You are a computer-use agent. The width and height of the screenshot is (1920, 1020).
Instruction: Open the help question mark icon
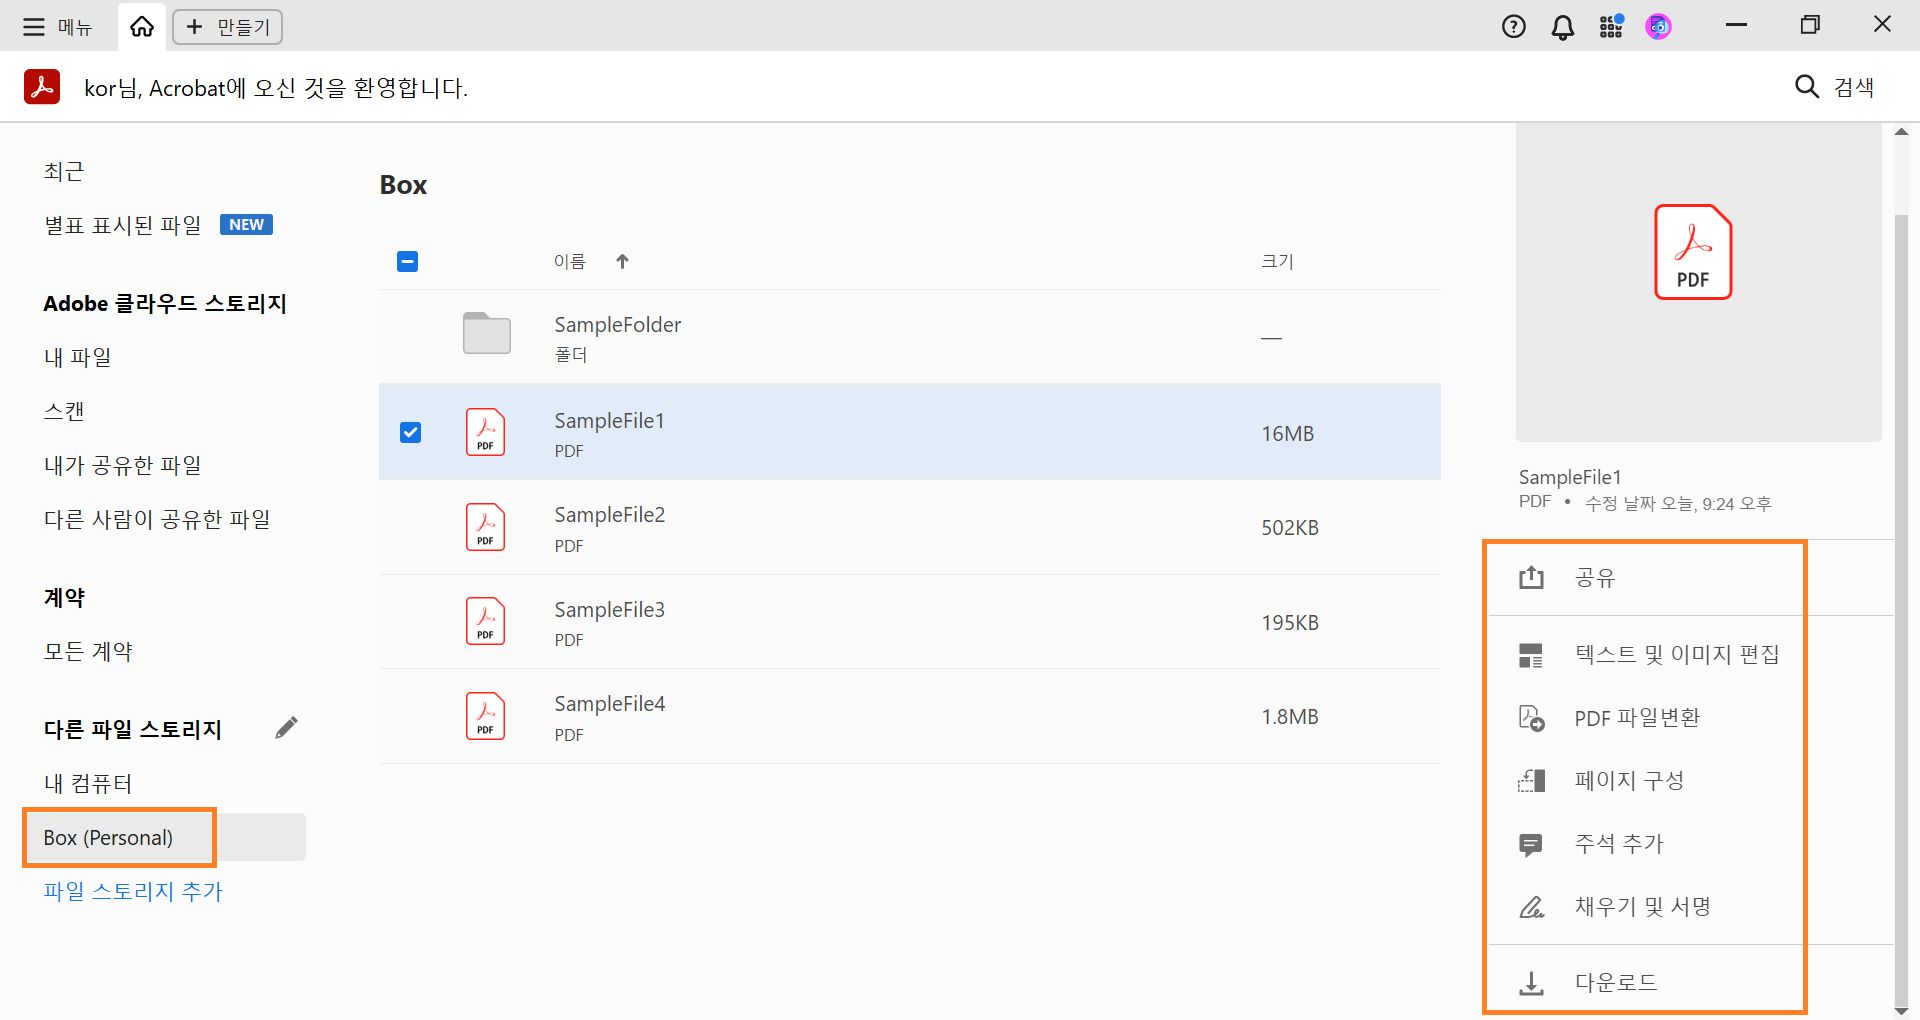[1513, 27]
